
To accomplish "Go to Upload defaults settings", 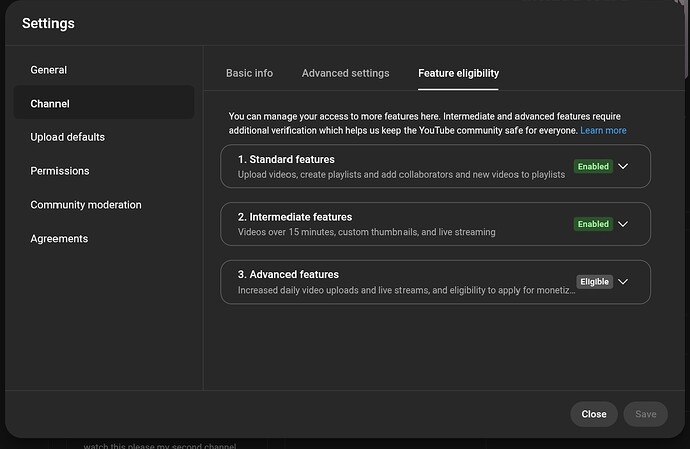I will coord(67,137).
